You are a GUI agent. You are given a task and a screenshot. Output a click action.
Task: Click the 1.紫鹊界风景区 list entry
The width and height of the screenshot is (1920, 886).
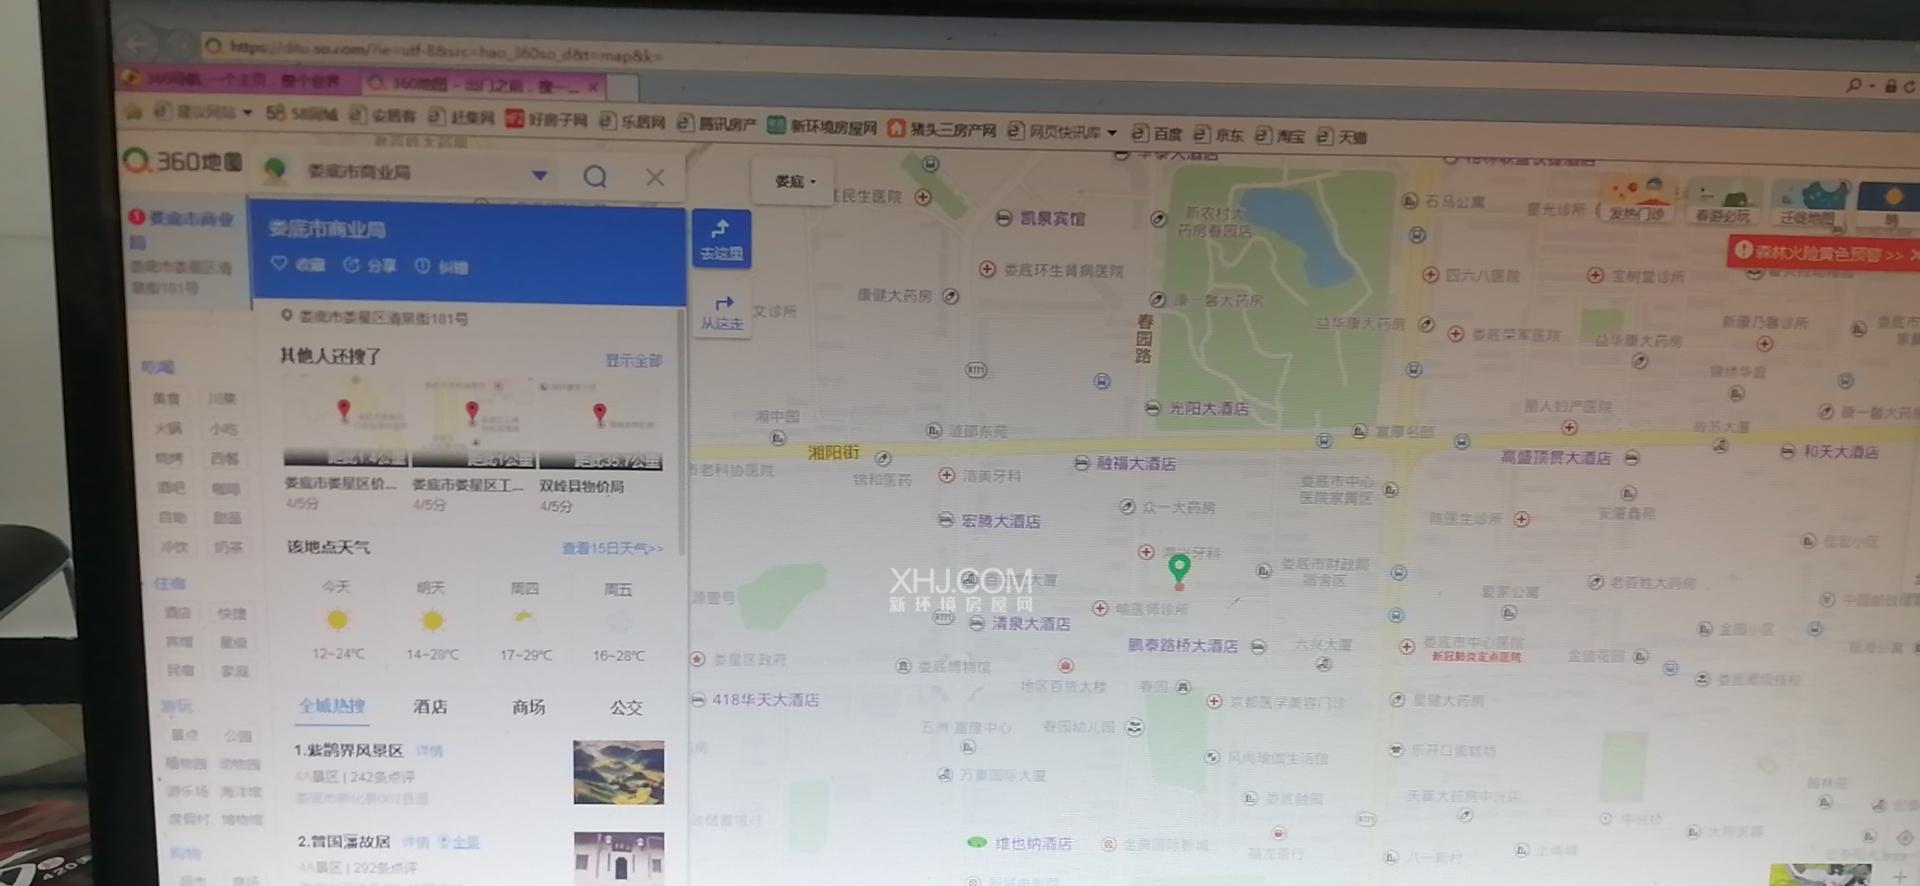(x=349, y=750)
